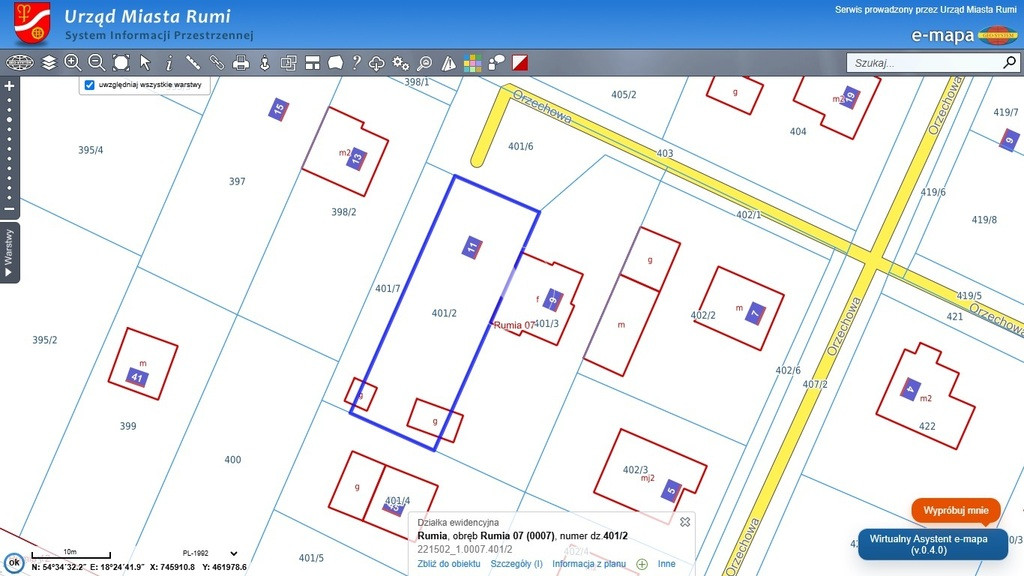Close the Działka ewidencyjna popup
The width and height of the screenshot is (1024, 576).
point(685,522)
